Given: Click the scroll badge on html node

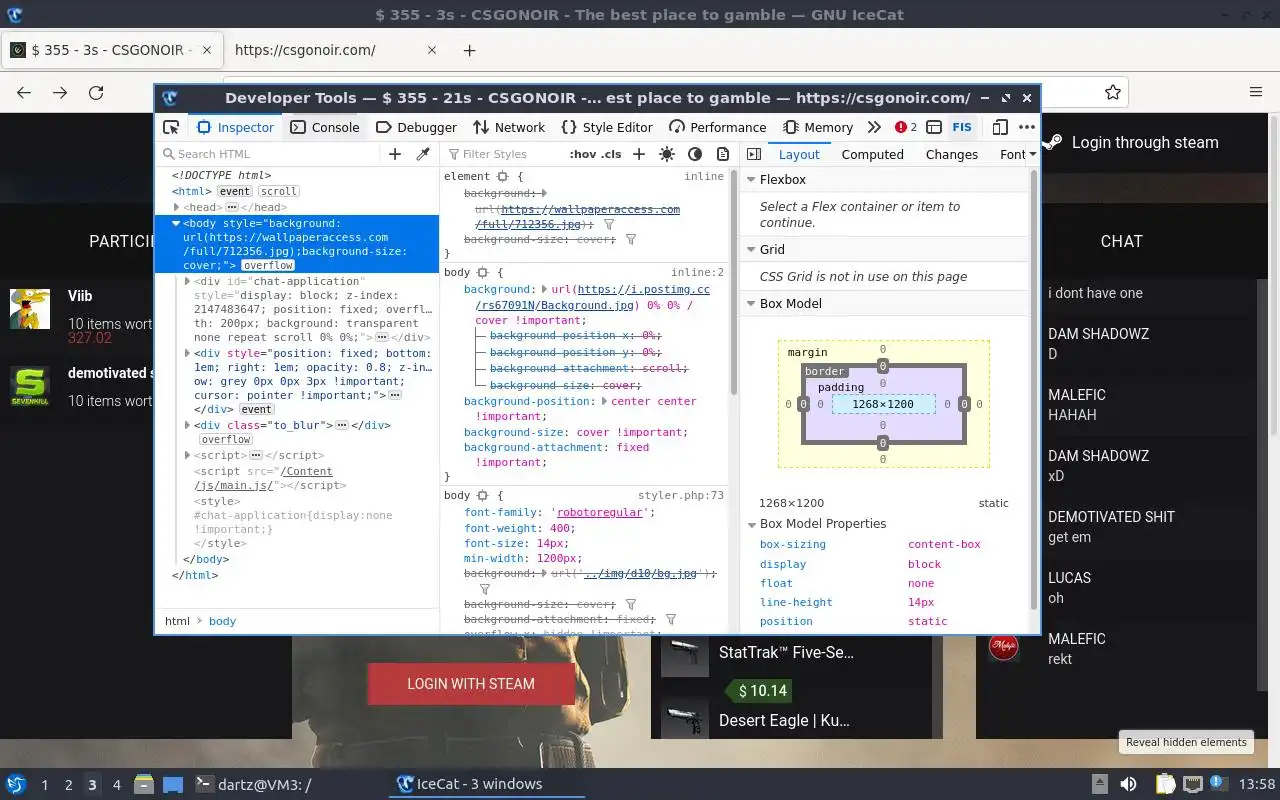Looking at the screenshot, I should 278,191.
